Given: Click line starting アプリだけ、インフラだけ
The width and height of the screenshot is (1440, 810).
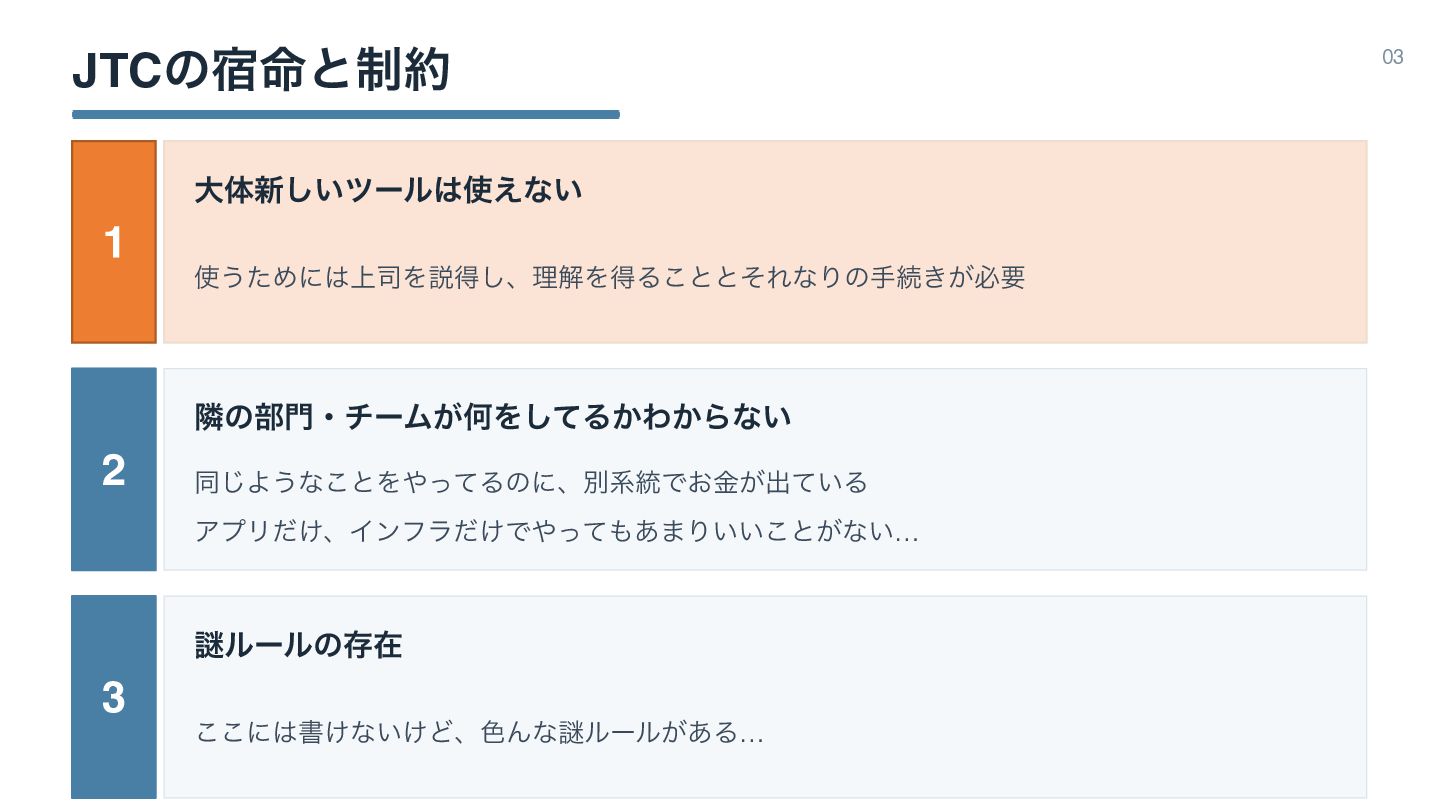Looking at the screenshot, I should (x=557, y=531).
